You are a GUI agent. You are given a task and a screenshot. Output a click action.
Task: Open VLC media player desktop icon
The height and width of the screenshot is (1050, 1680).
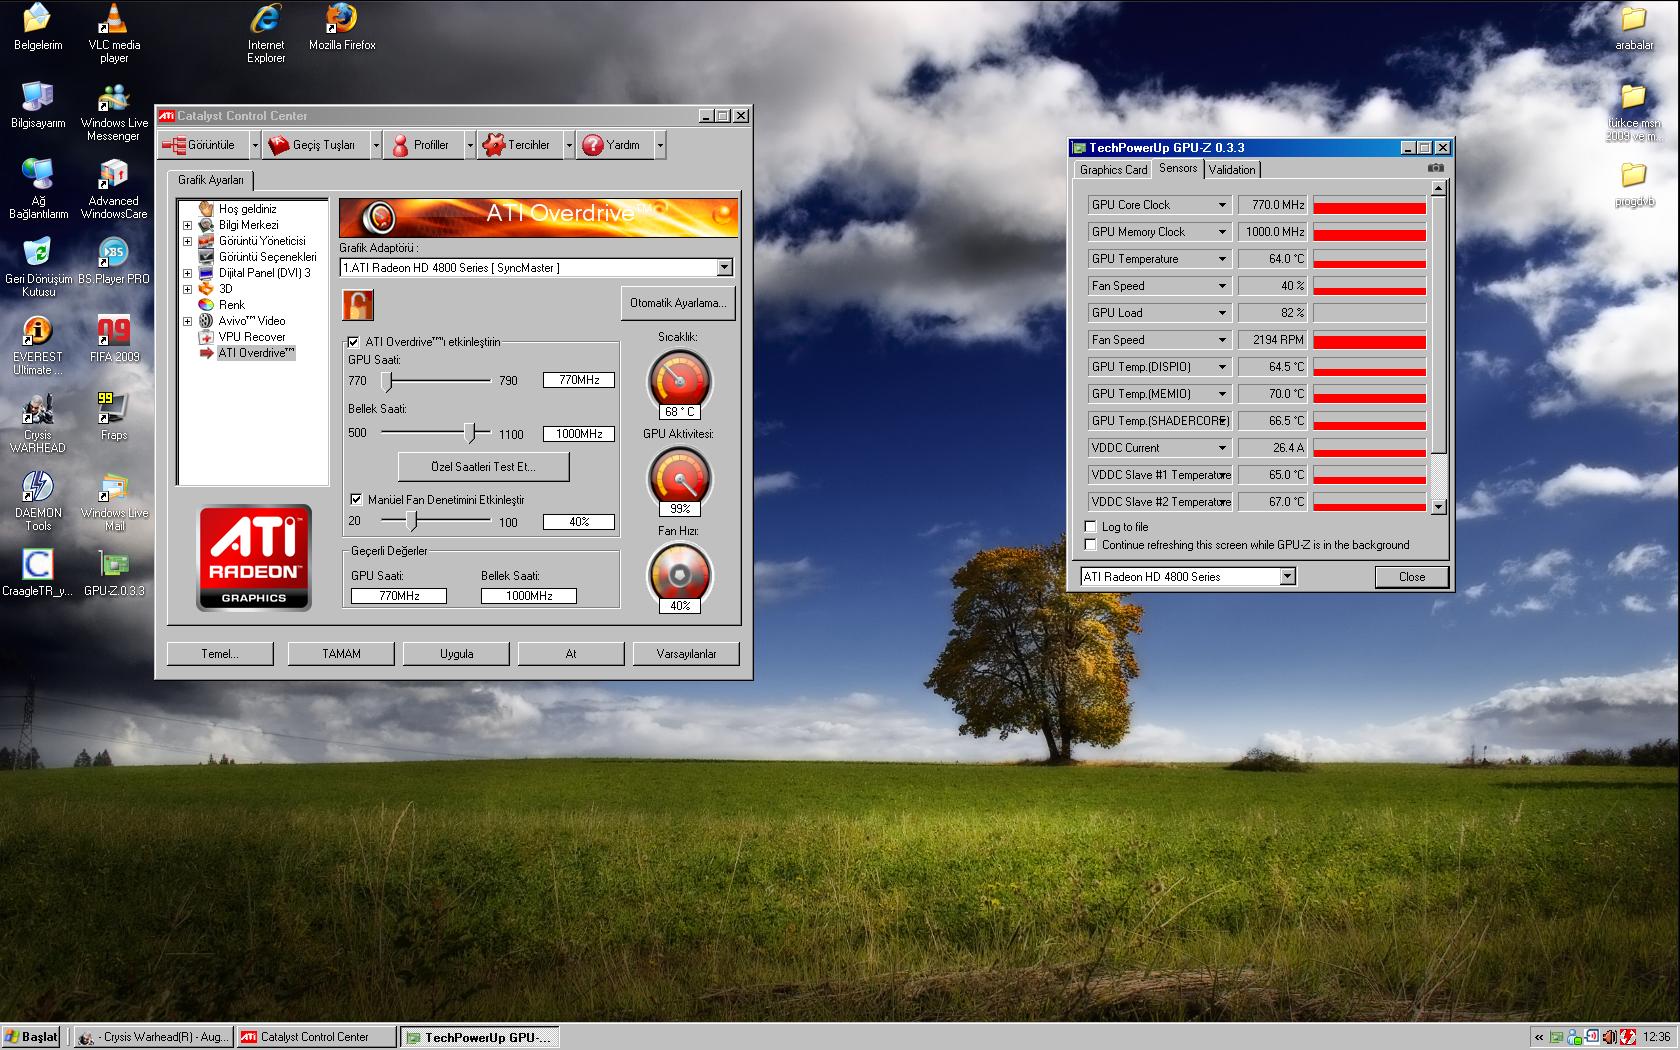pyautogui.click(x=114, y=33)
